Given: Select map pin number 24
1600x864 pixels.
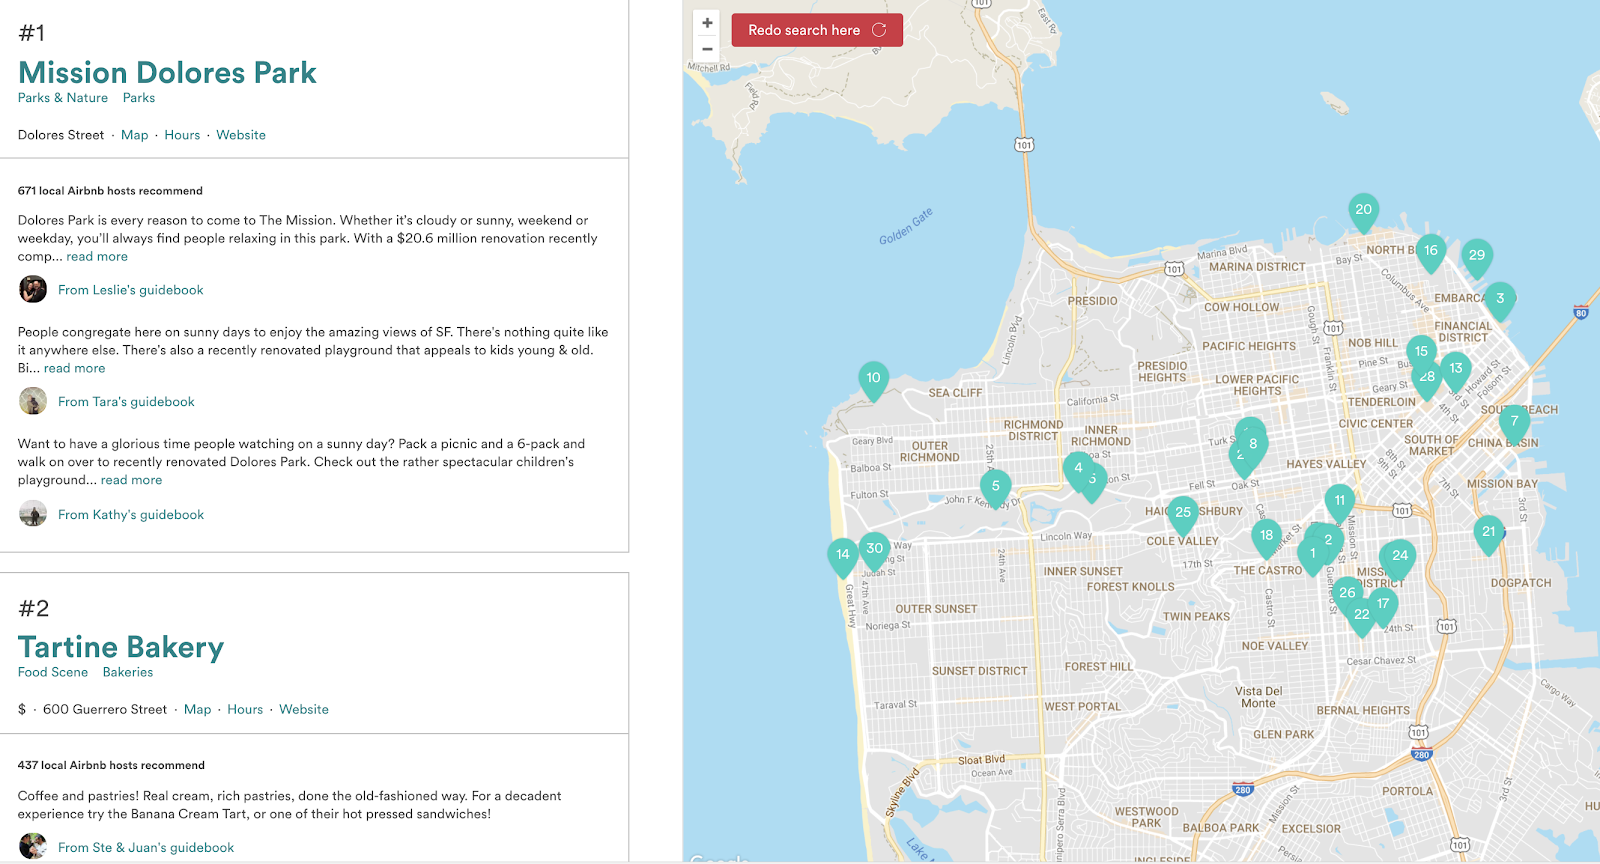Looking at the screenshot, I should tap(1400, 558).
